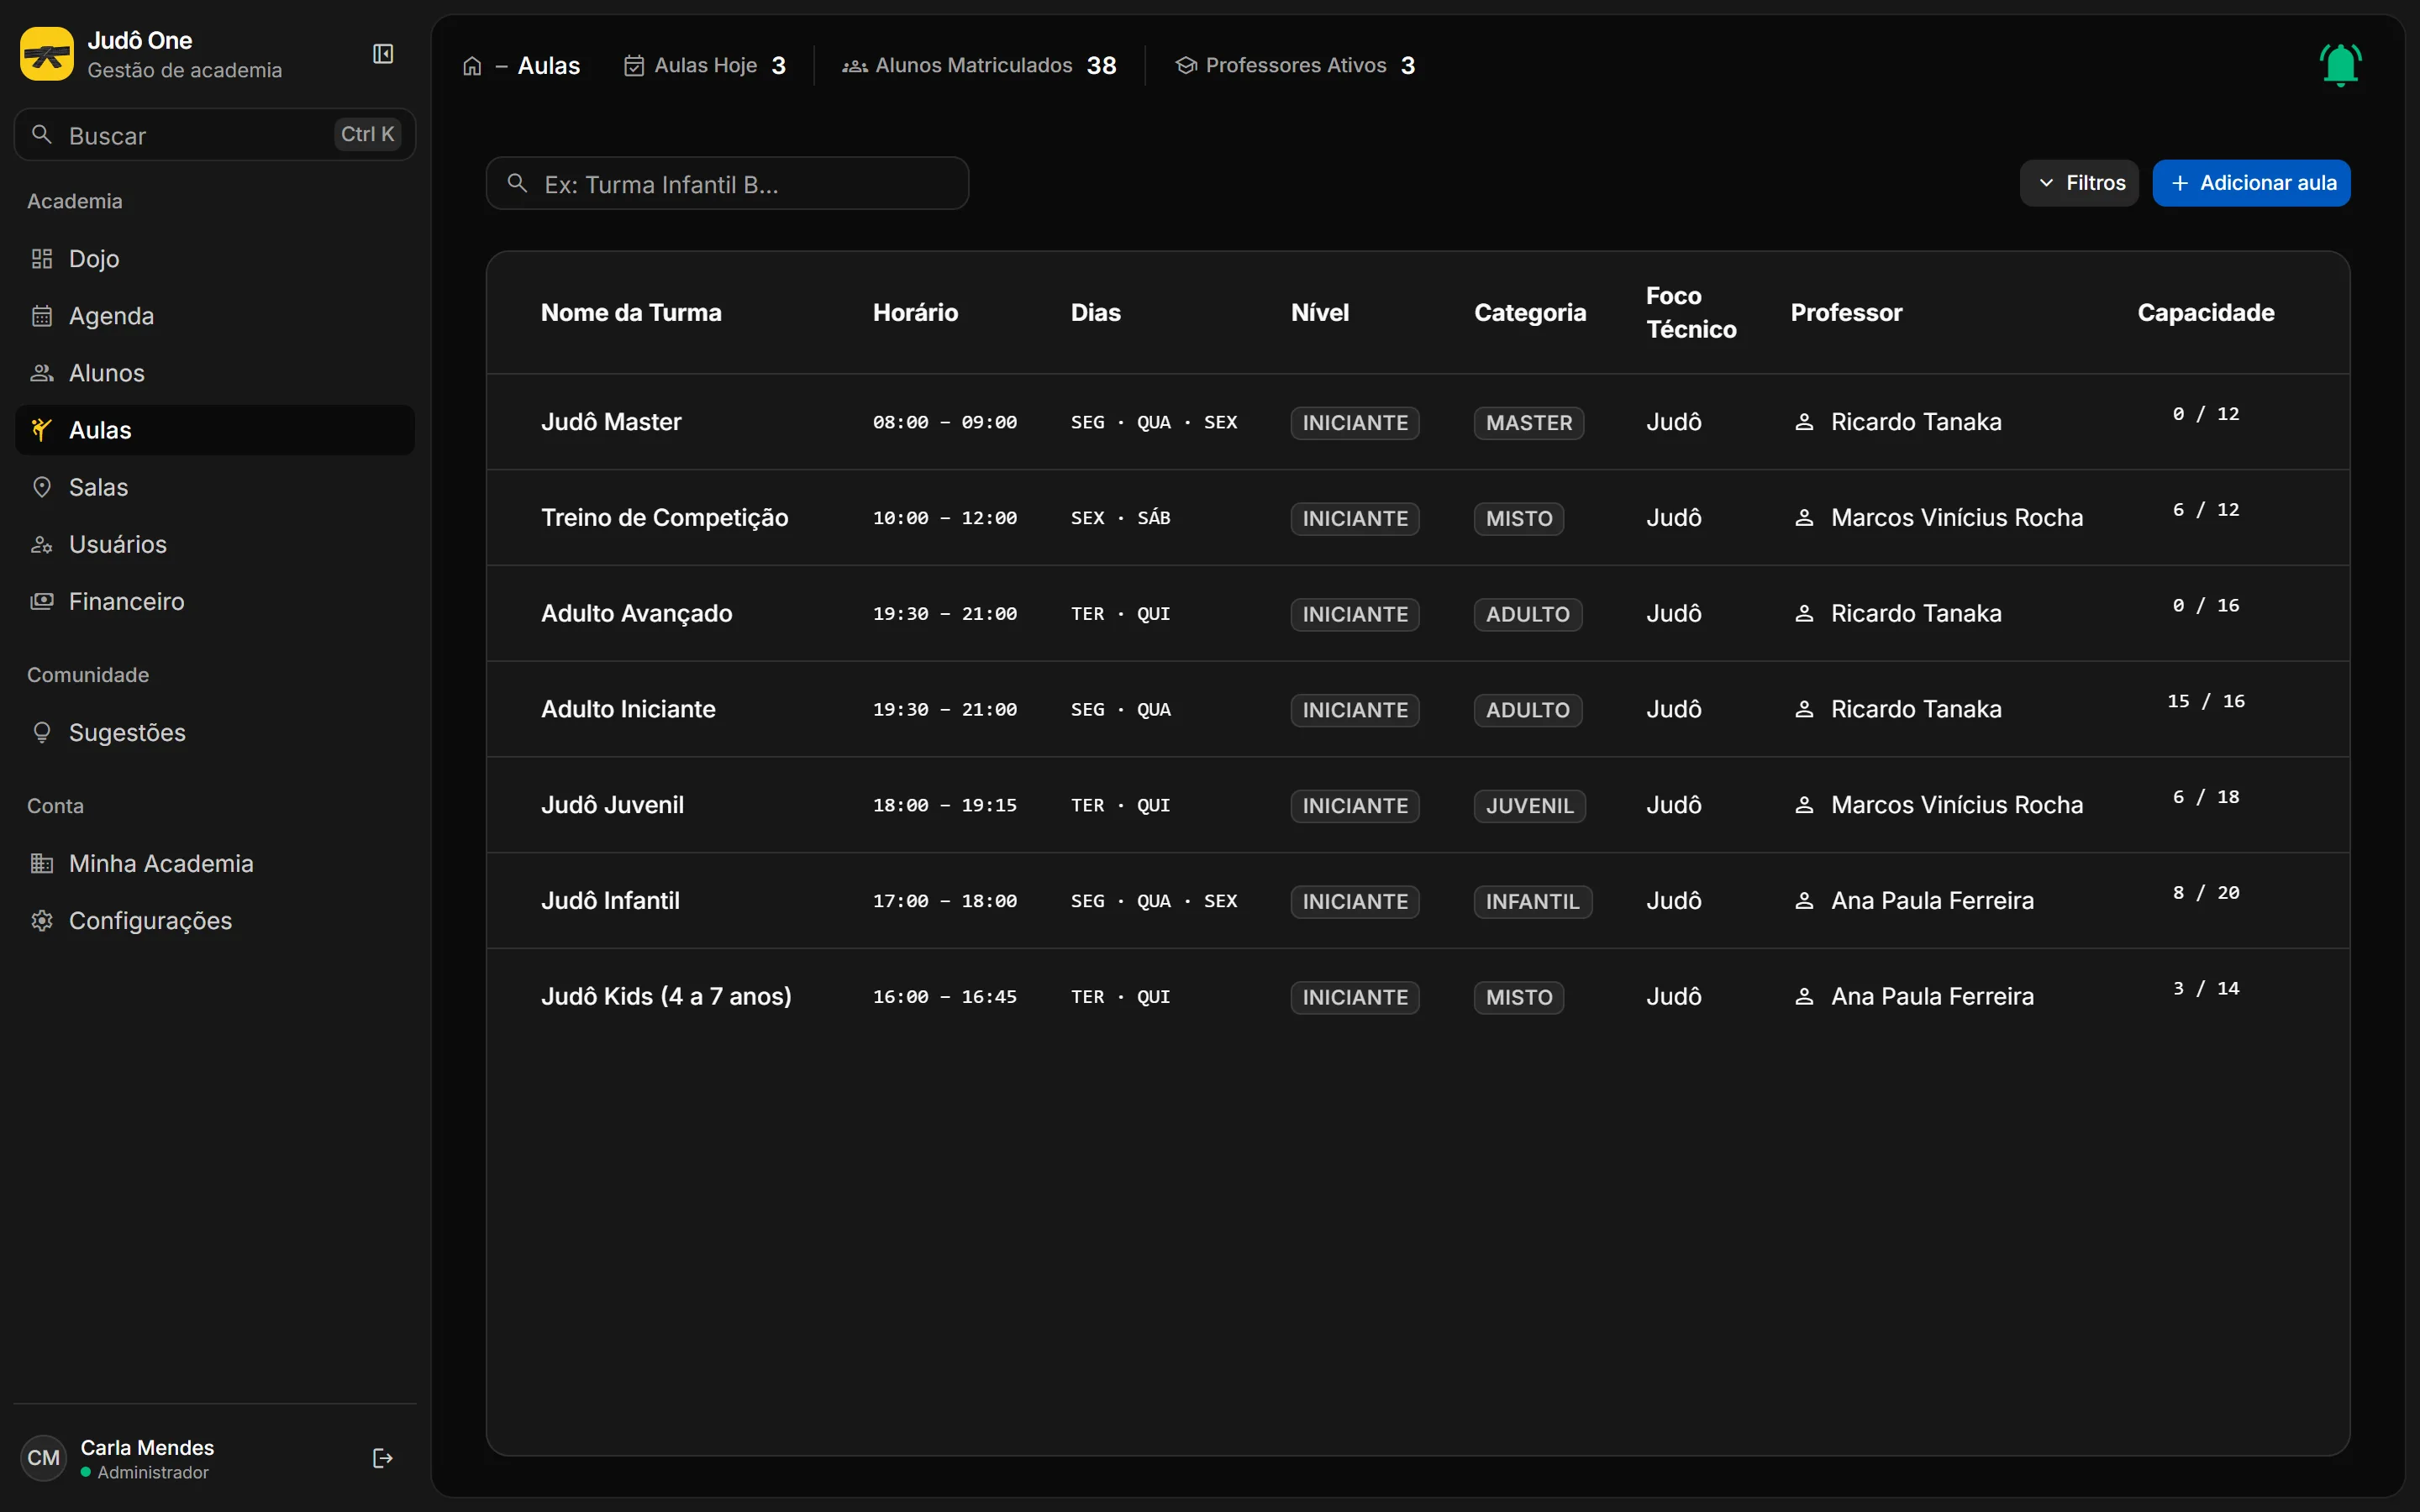Open Configurações in sidebar
Viewport: 2420px width, 1512px height.
click(215, 920)
